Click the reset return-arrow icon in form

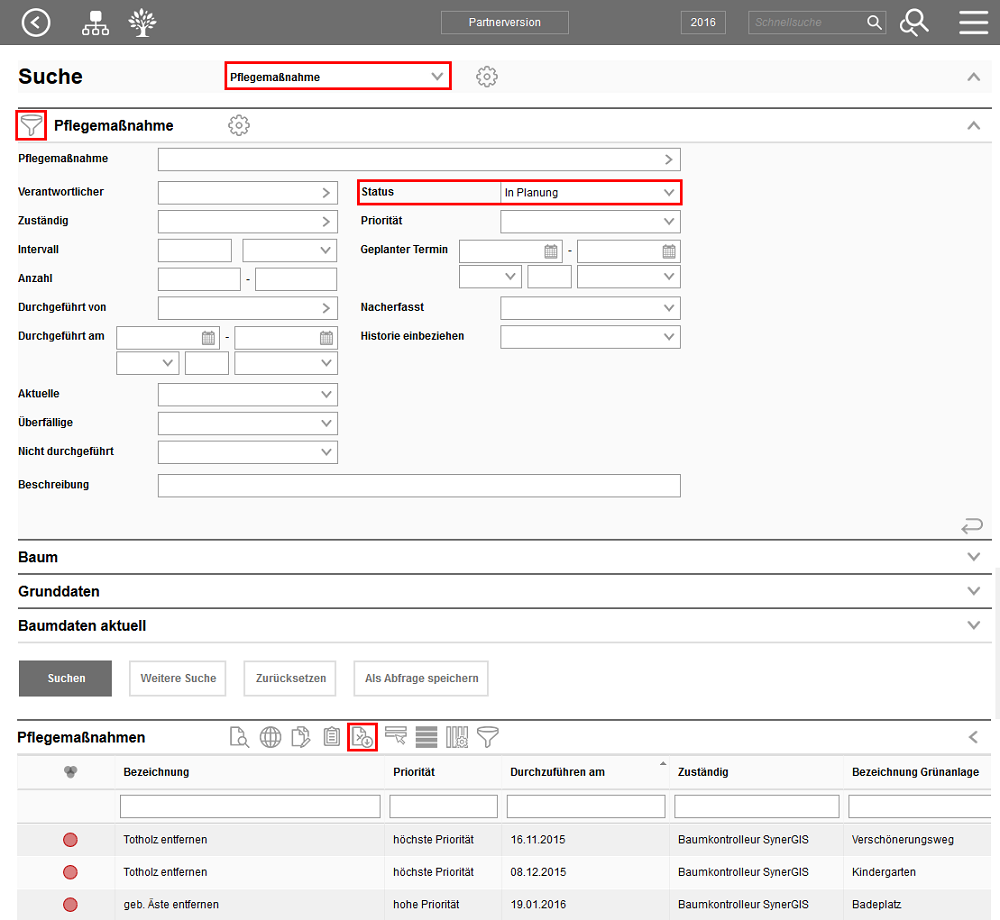[972, 525]
